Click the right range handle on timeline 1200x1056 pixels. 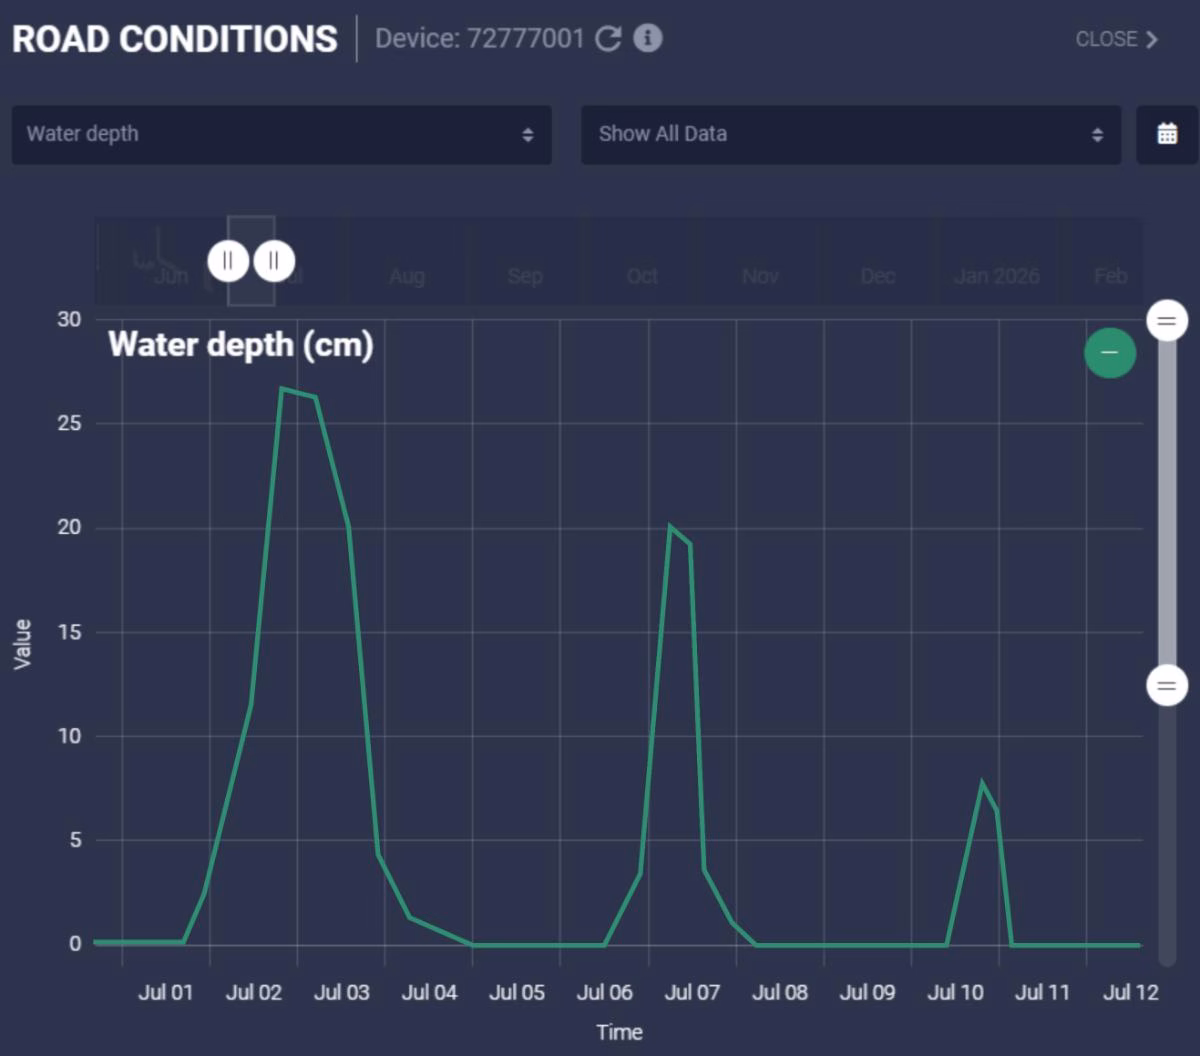(x=274, y=261)
